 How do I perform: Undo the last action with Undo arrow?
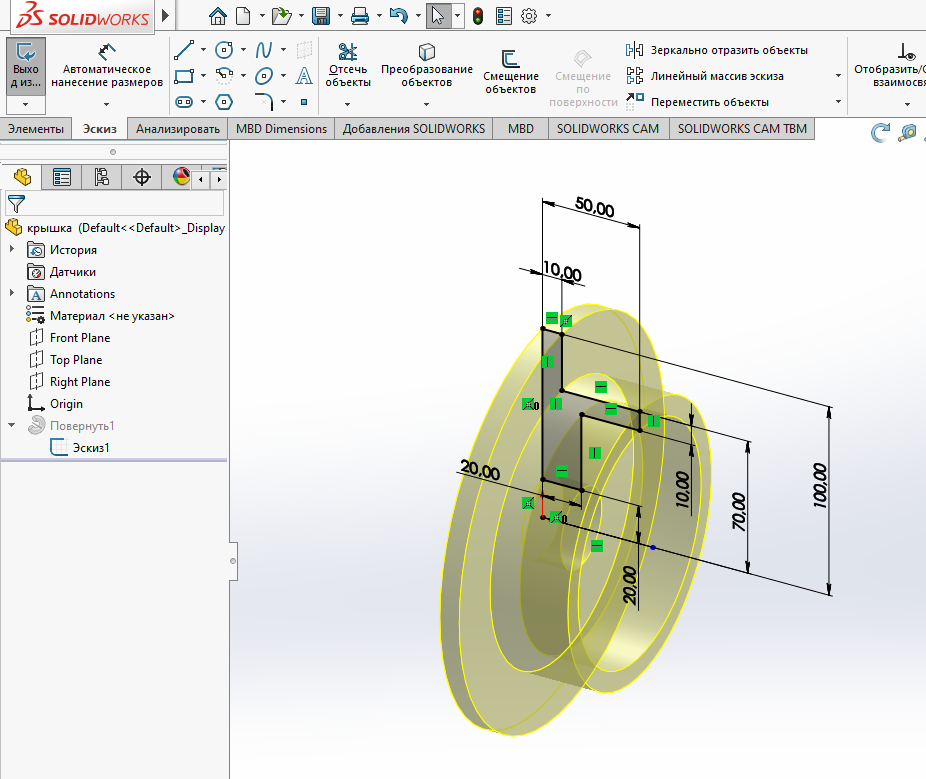tap(399, 16)
